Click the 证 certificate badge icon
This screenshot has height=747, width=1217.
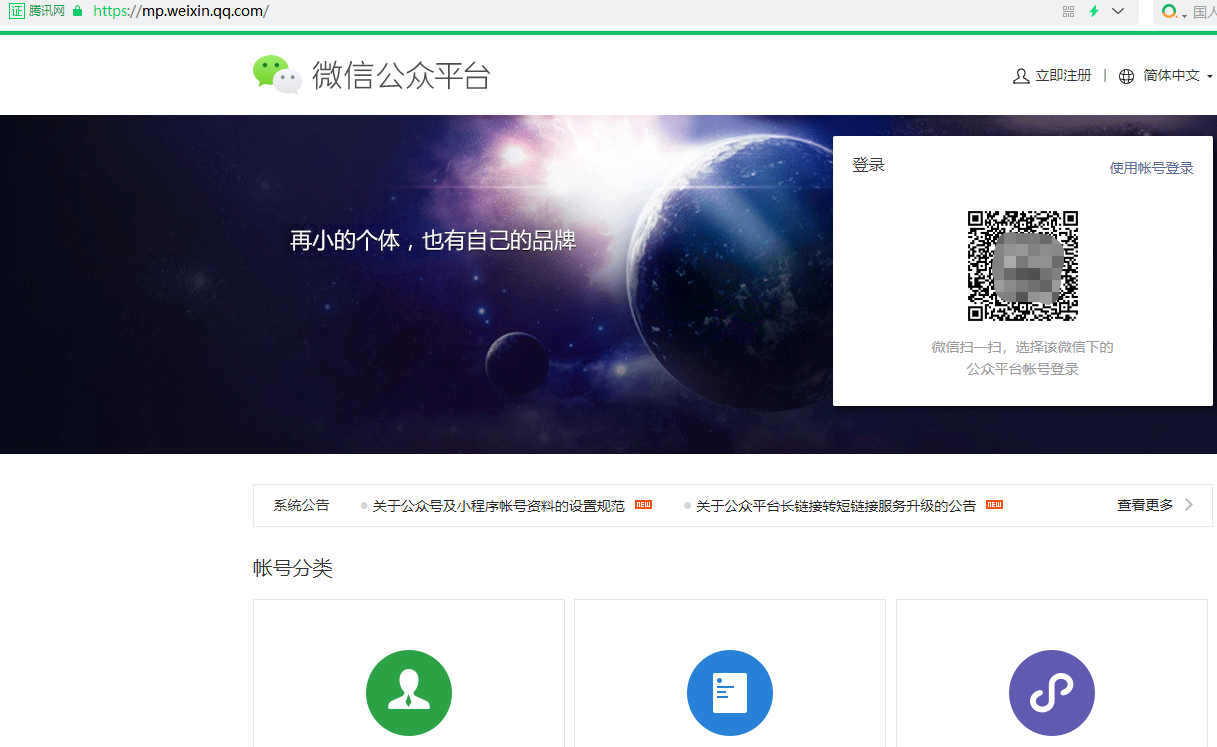(x=16, y=11)
